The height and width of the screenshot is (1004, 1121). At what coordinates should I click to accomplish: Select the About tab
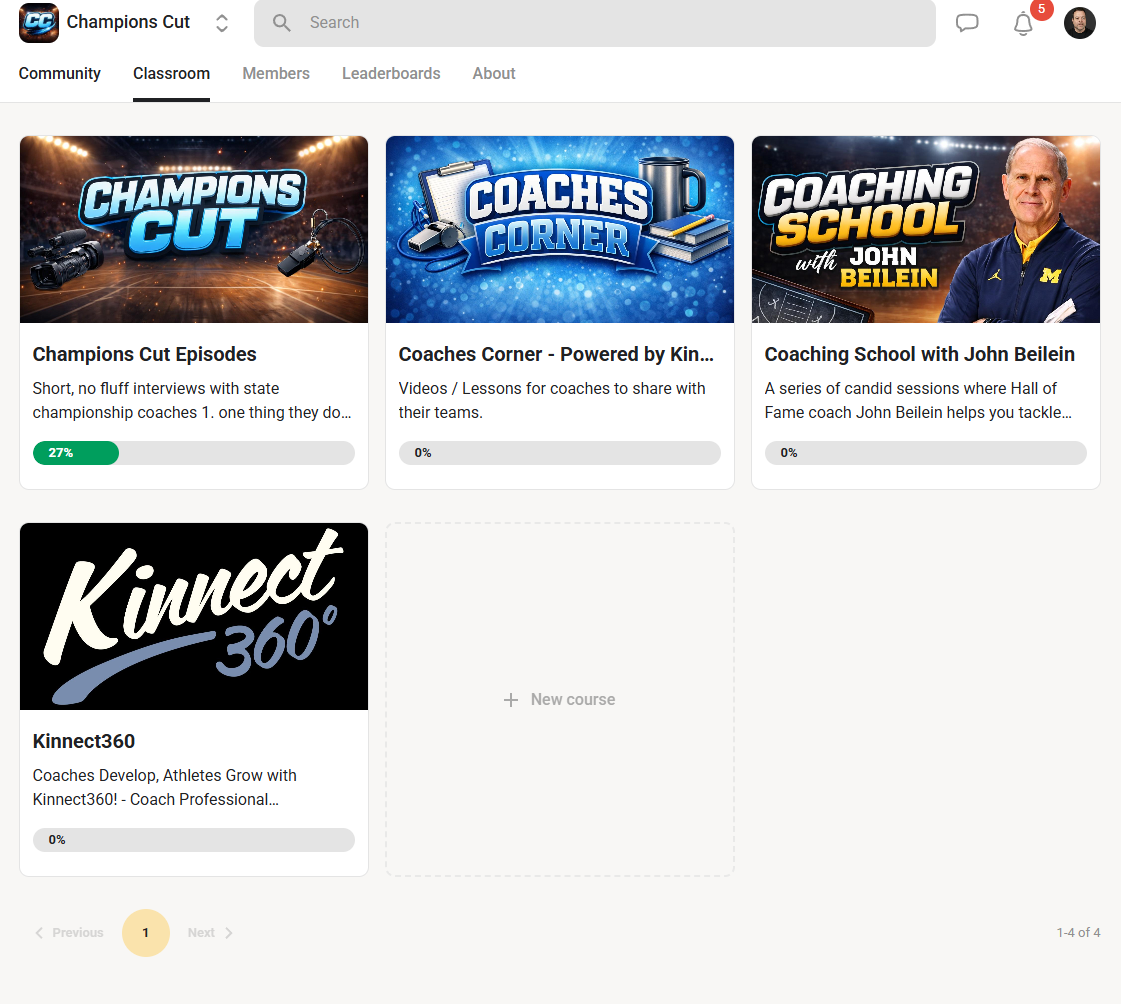pyautogui.click(x=494, y=74)
